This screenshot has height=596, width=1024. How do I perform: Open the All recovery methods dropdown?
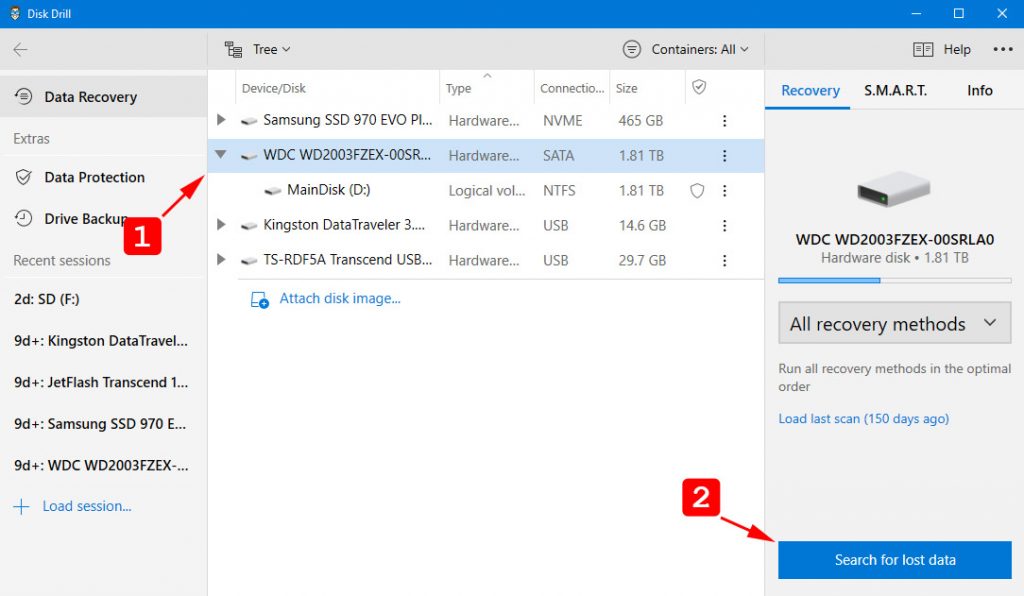(893, 323)
